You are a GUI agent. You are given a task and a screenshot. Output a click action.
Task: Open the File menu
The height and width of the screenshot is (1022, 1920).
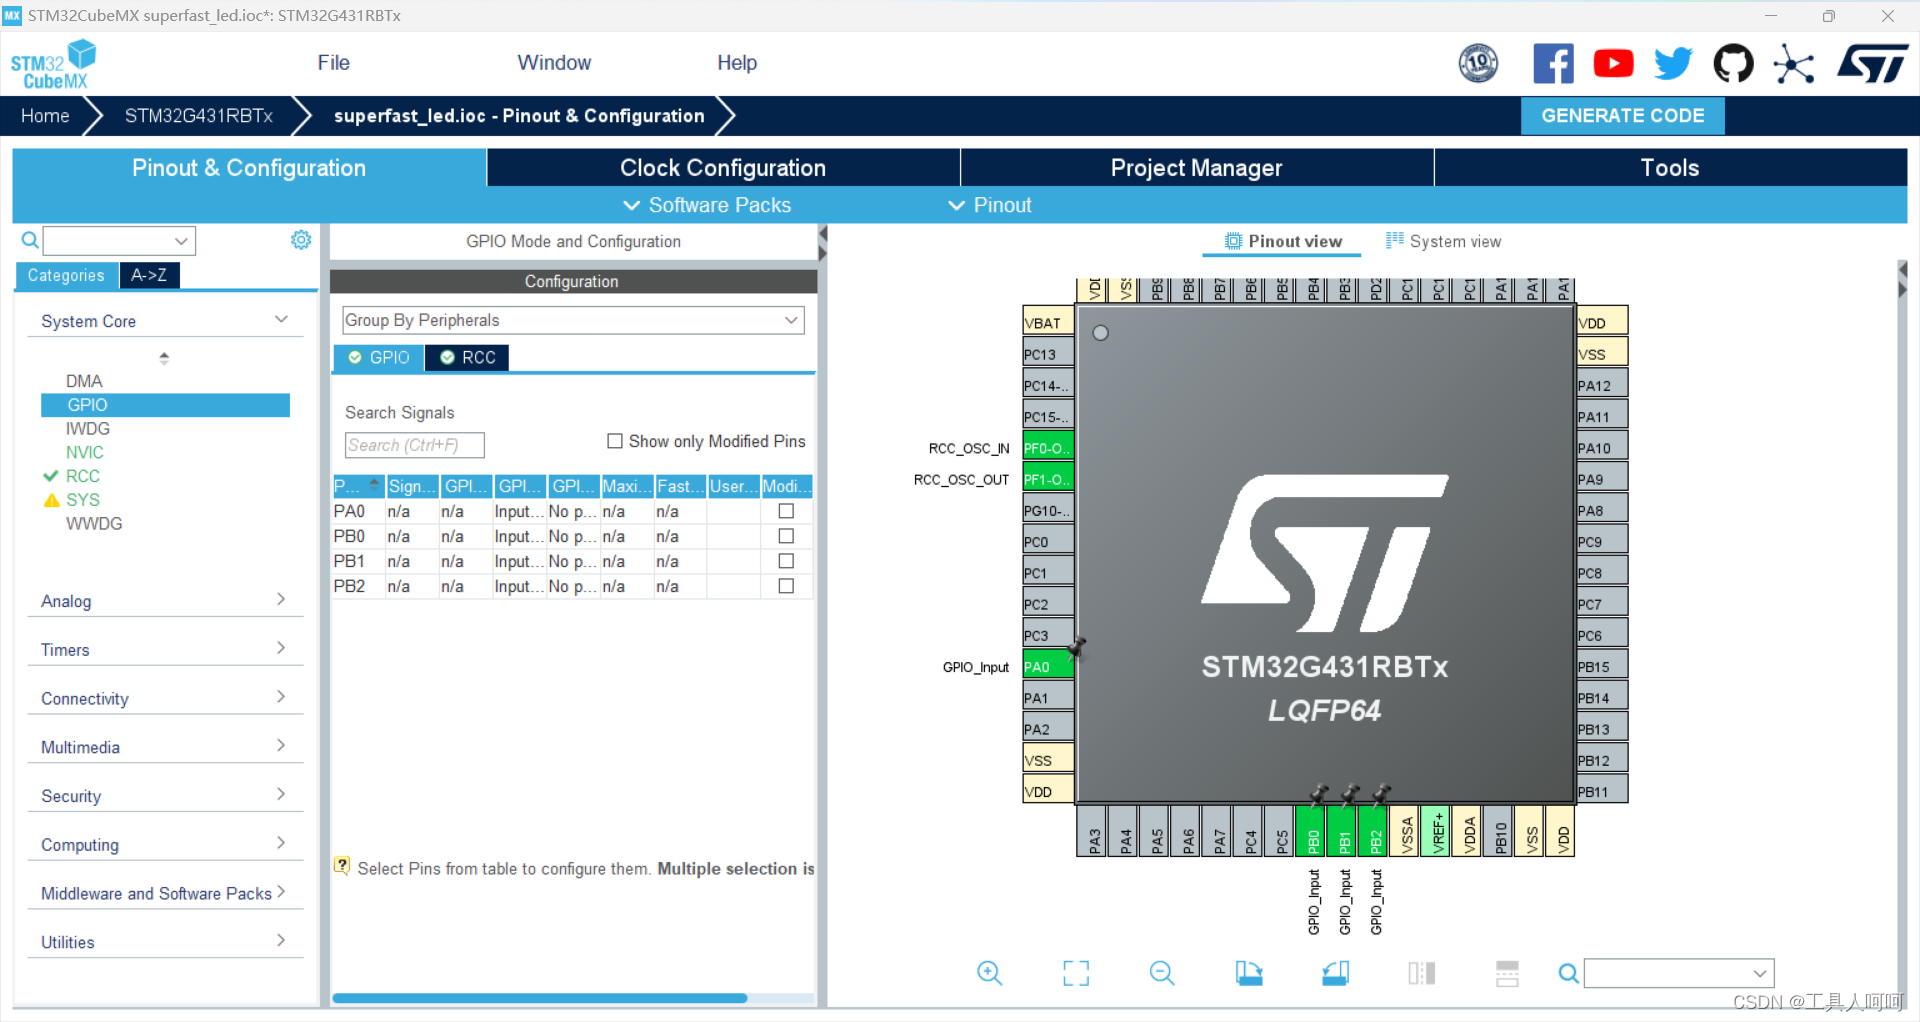[333, 63]
